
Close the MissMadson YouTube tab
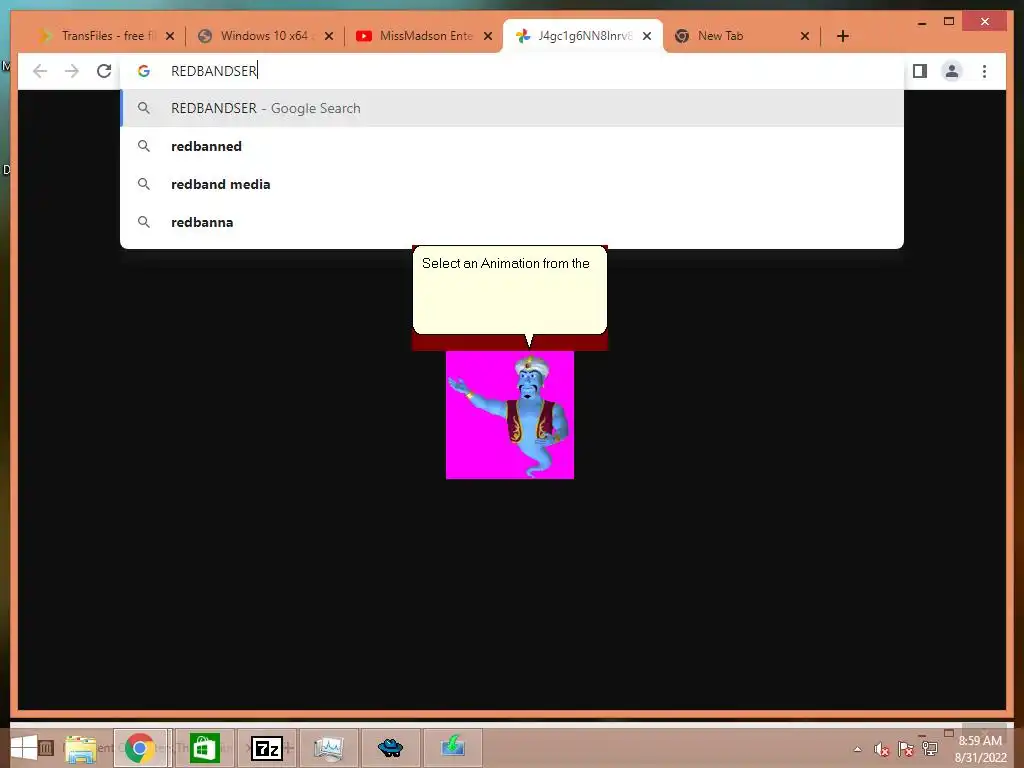tap(488, 36)
